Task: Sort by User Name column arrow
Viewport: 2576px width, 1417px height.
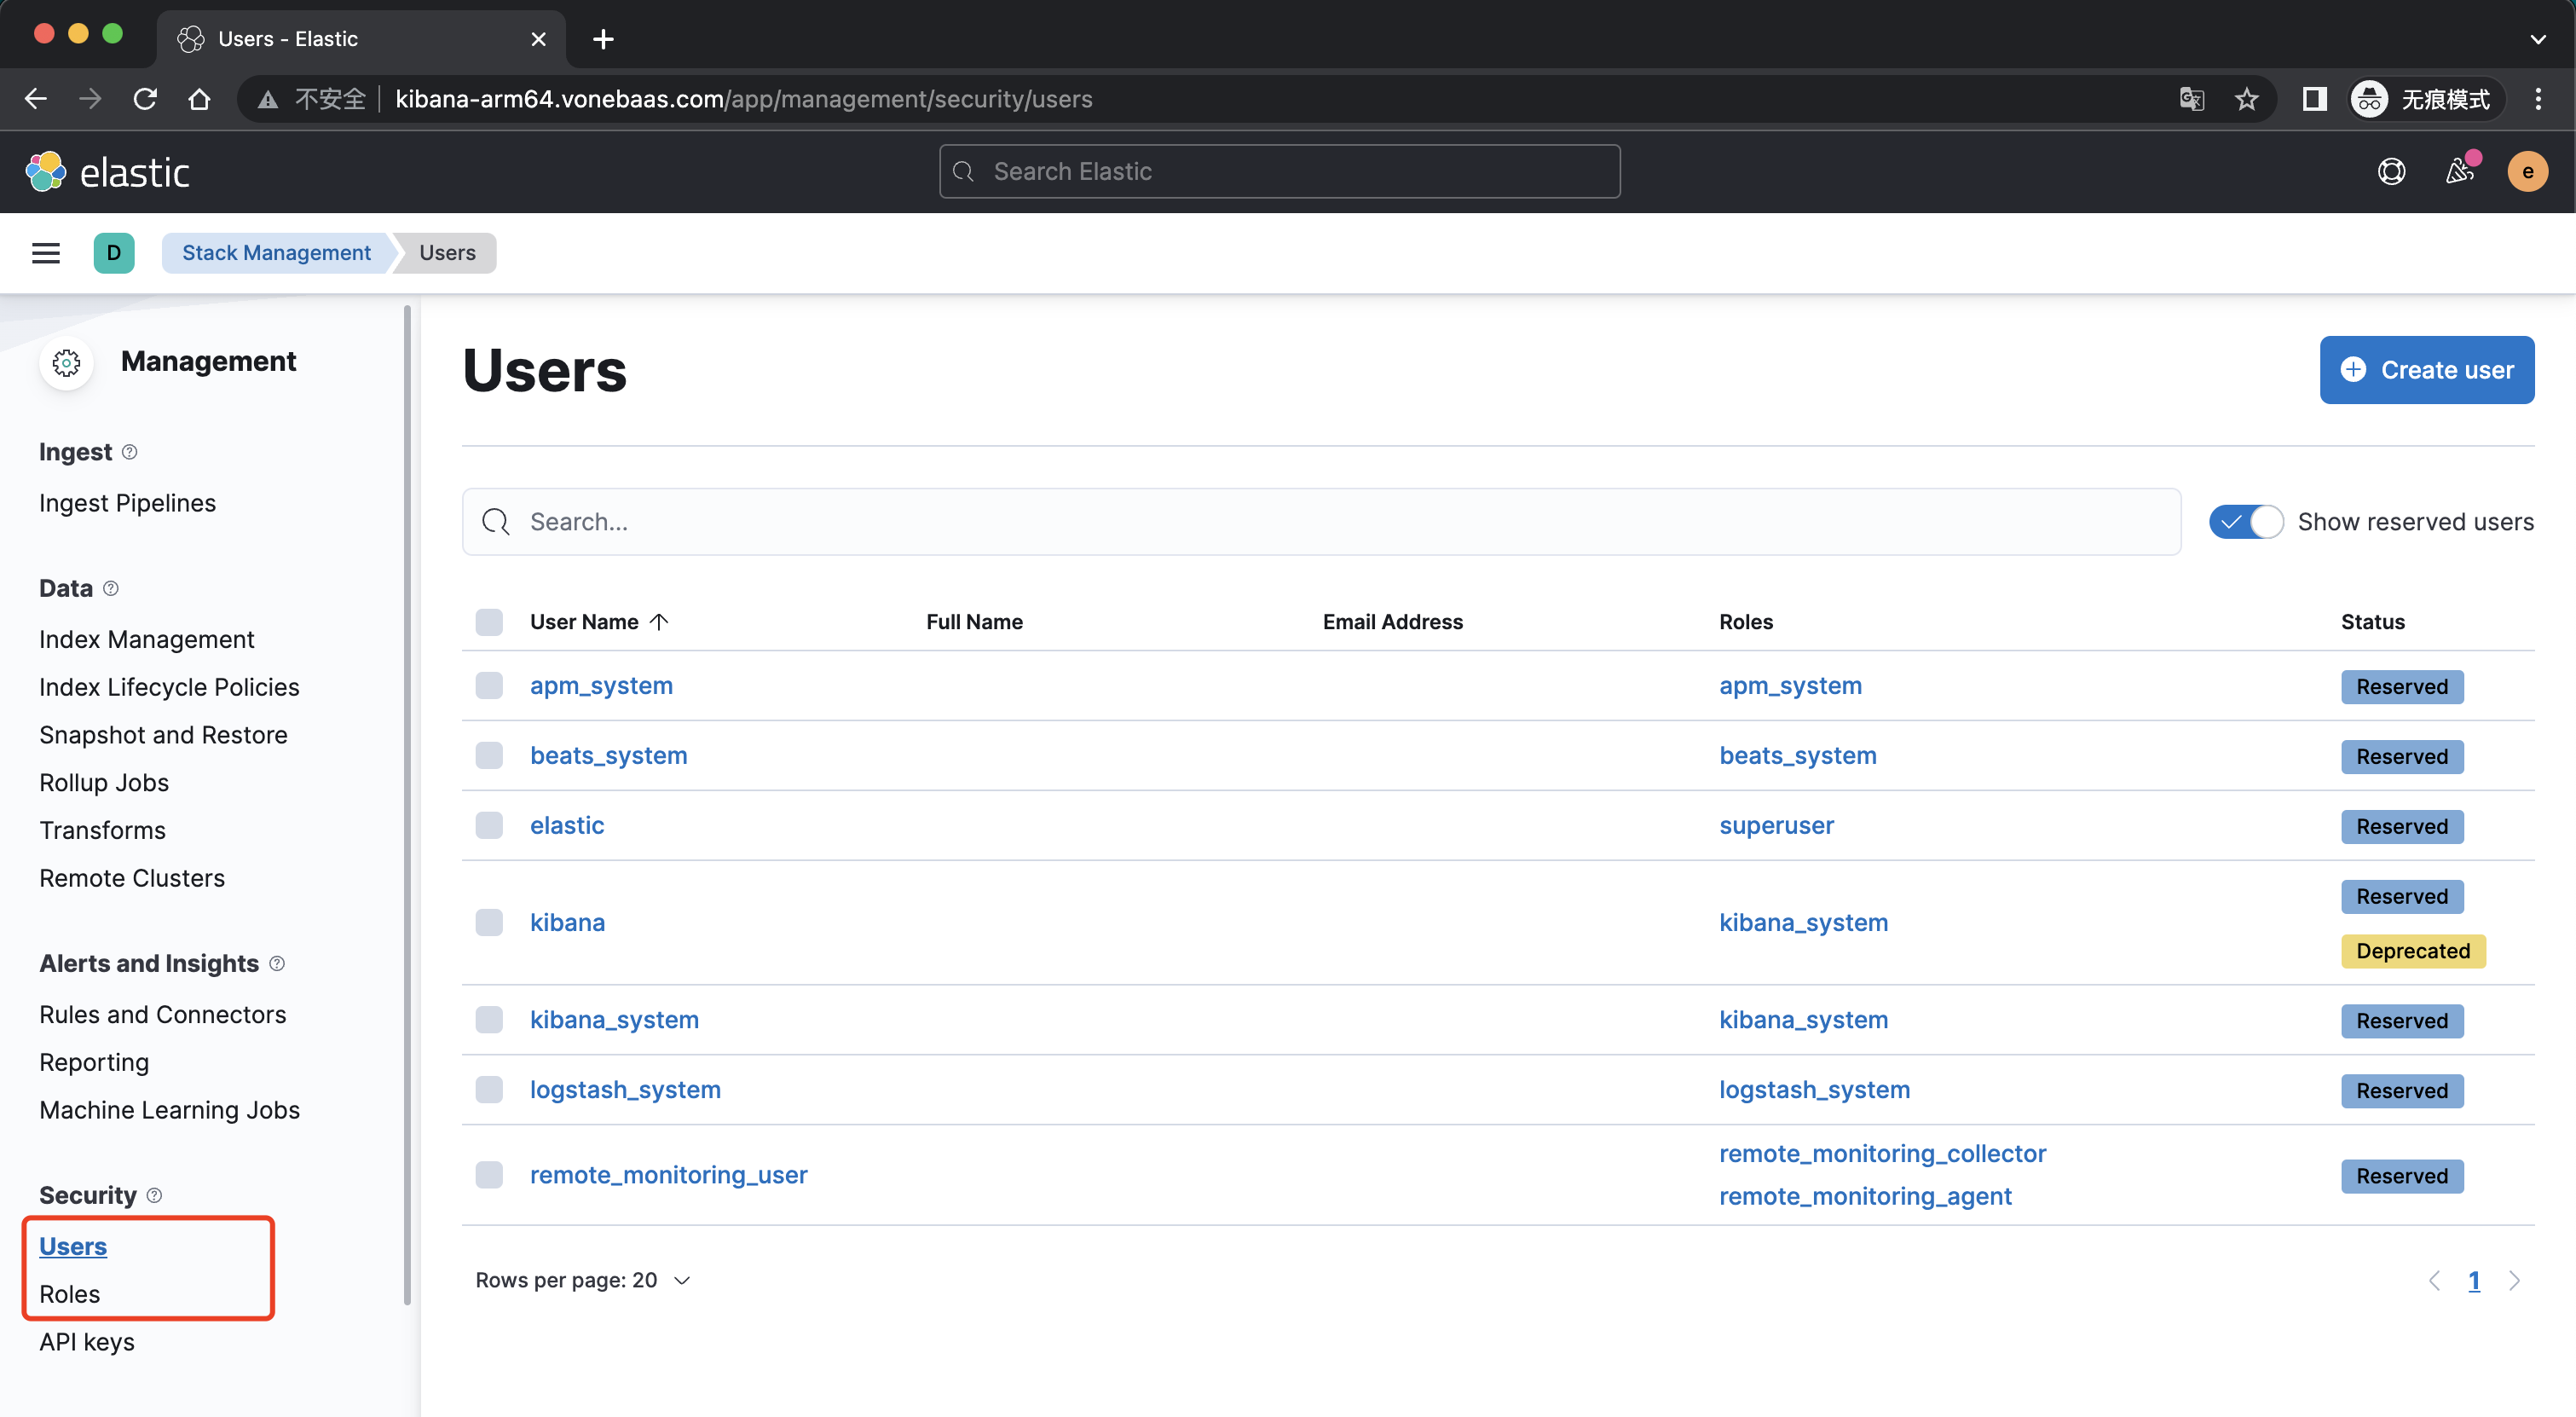Action: [659, 621]
